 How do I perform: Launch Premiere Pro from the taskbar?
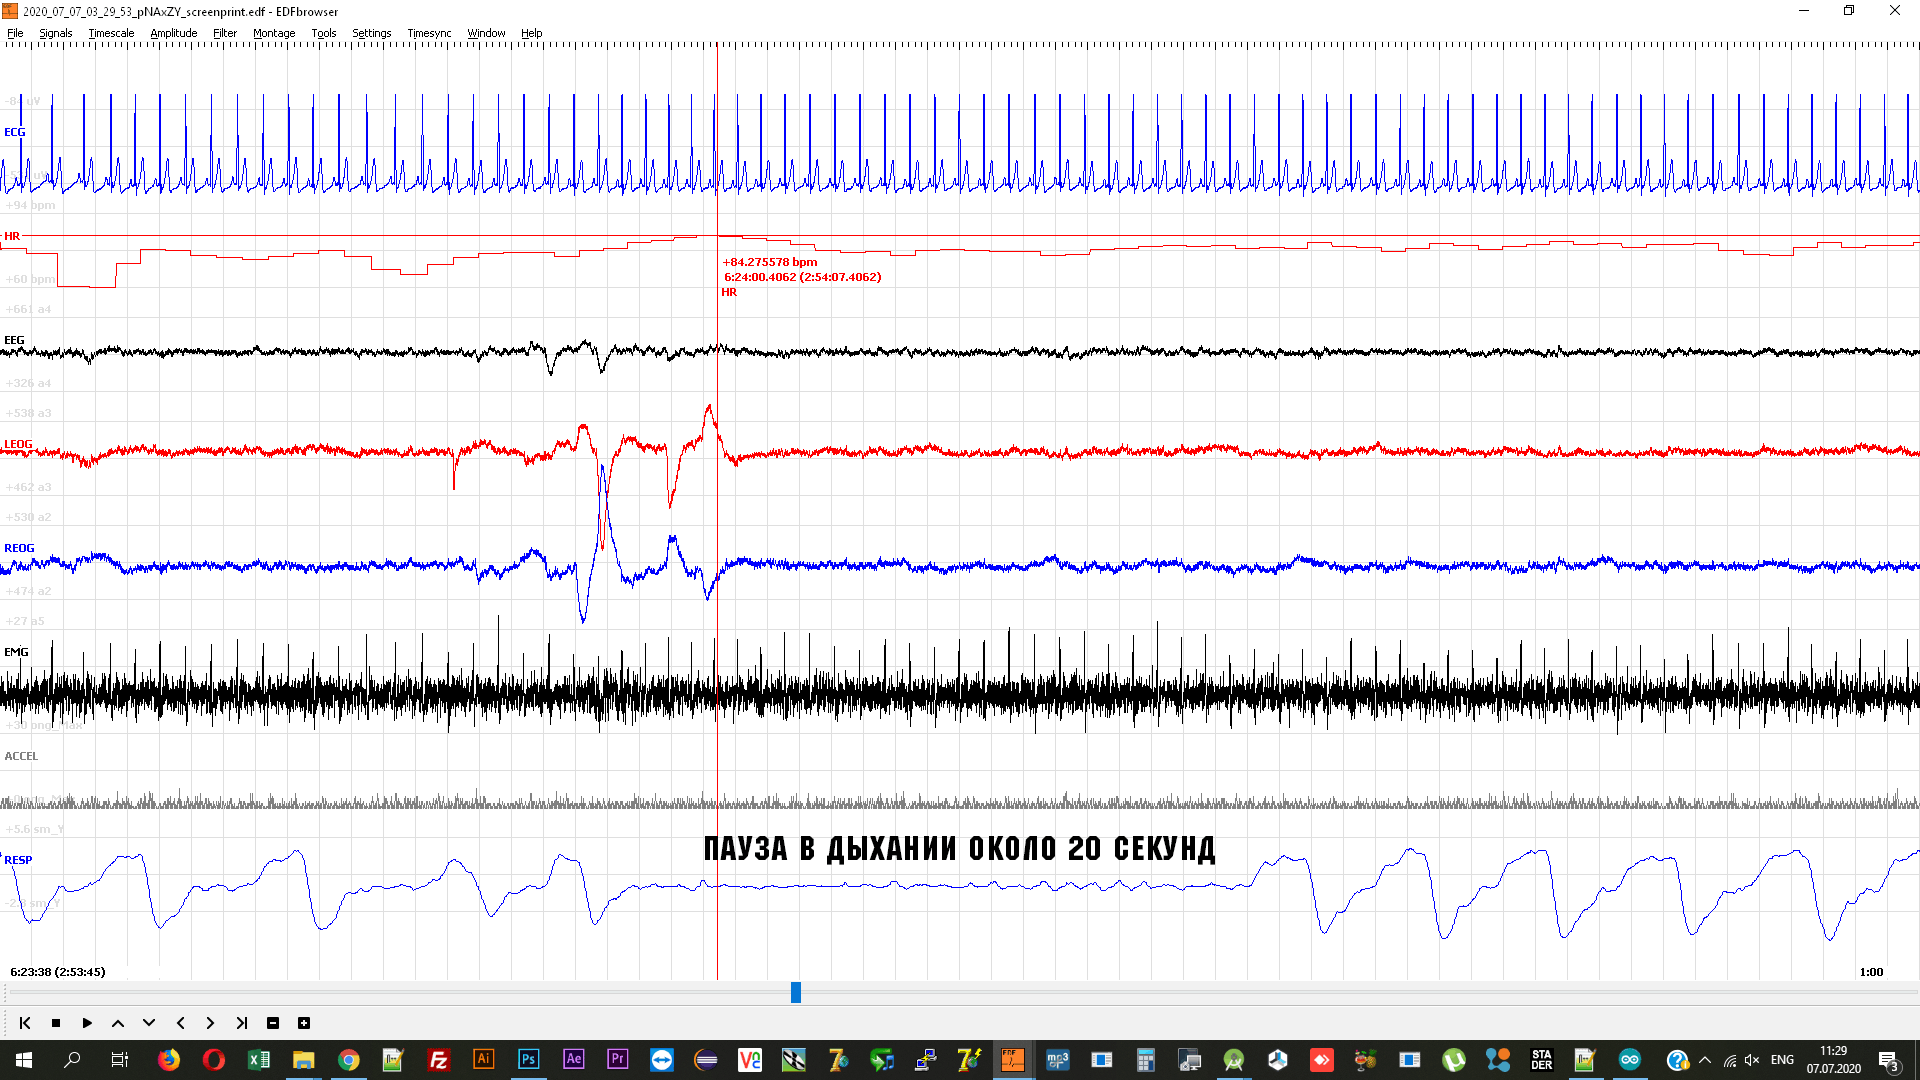click(x=617, y=1060)
